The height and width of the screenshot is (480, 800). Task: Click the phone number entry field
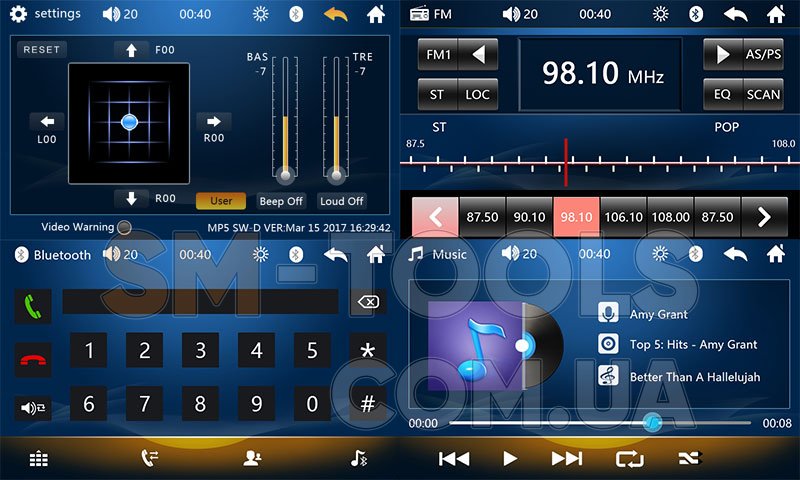[200, 302]
